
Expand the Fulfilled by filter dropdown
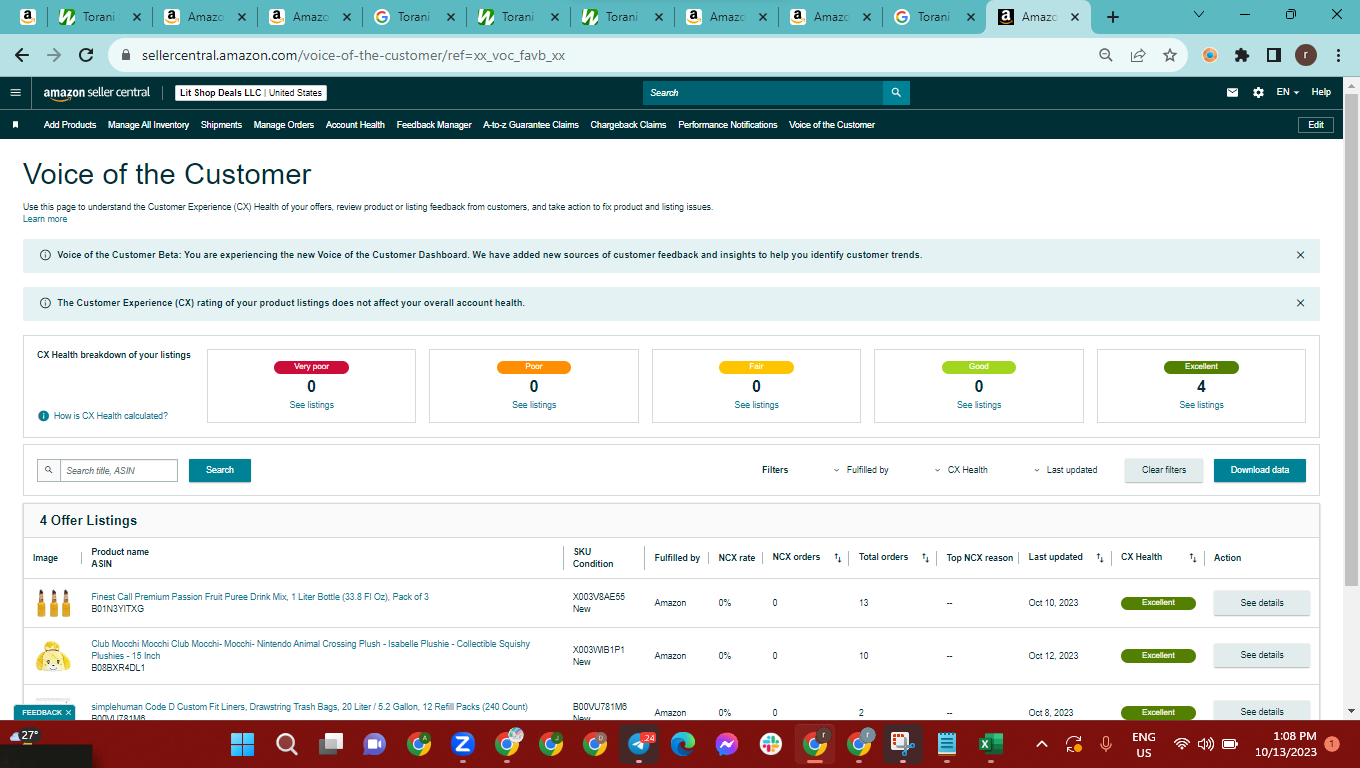coord(861,470)
